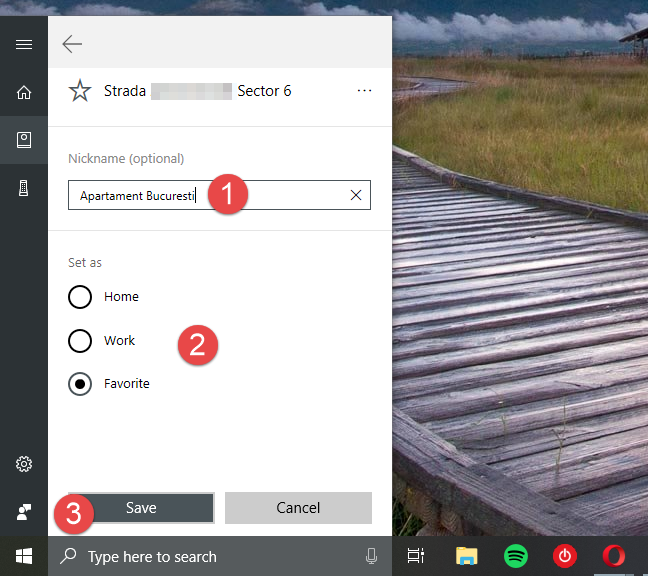648x576 pixels.
Task: Click inside the Nickname text field
Action: coord(219,195)
